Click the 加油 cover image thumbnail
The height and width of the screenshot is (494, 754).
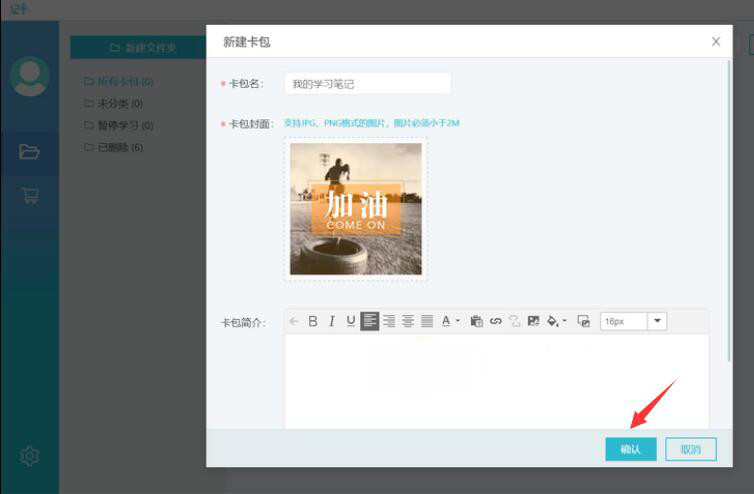(356, 208)
